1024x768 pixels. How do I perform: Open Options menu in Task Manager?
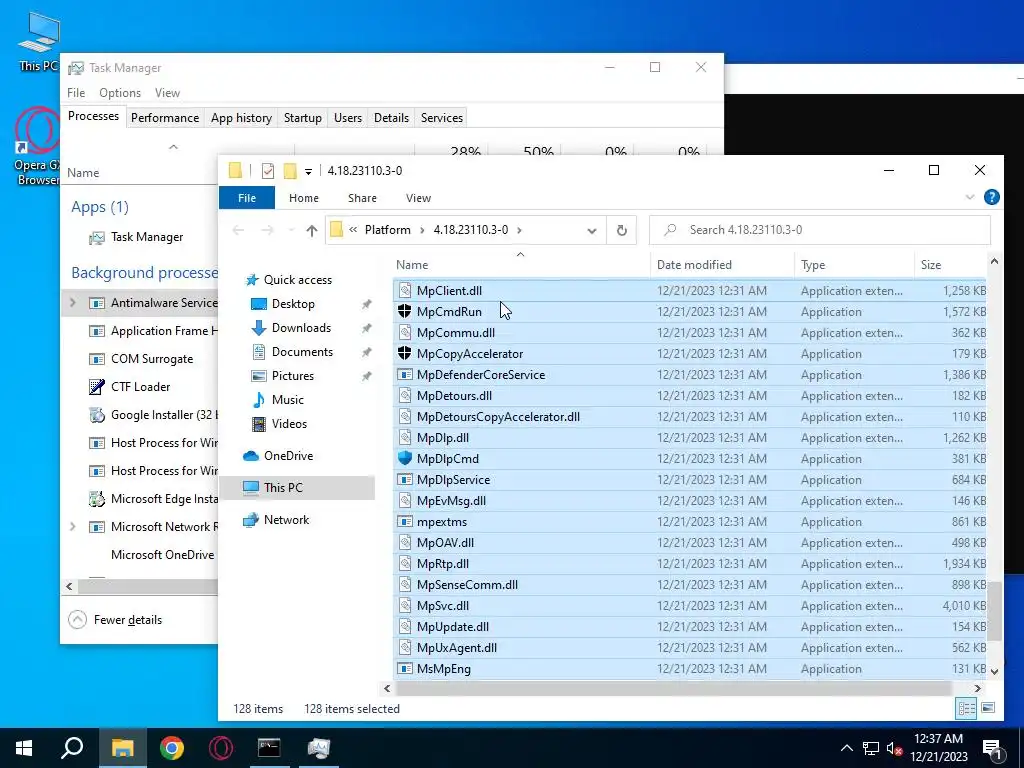pyautogui.click(x=120, y=93)
